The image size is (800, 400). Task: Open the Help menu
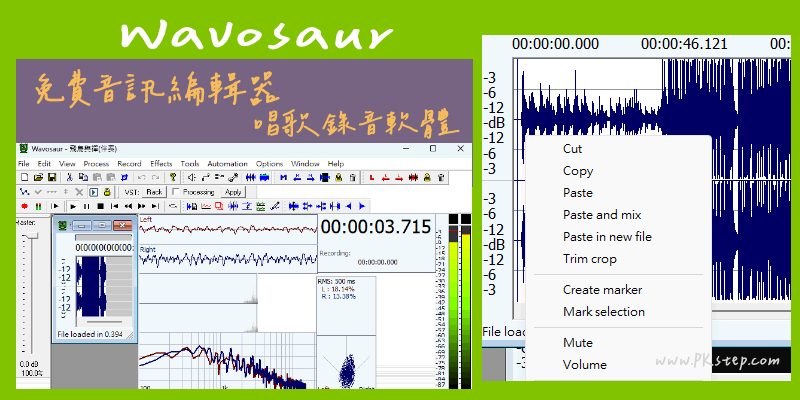[x=336, y=164]
